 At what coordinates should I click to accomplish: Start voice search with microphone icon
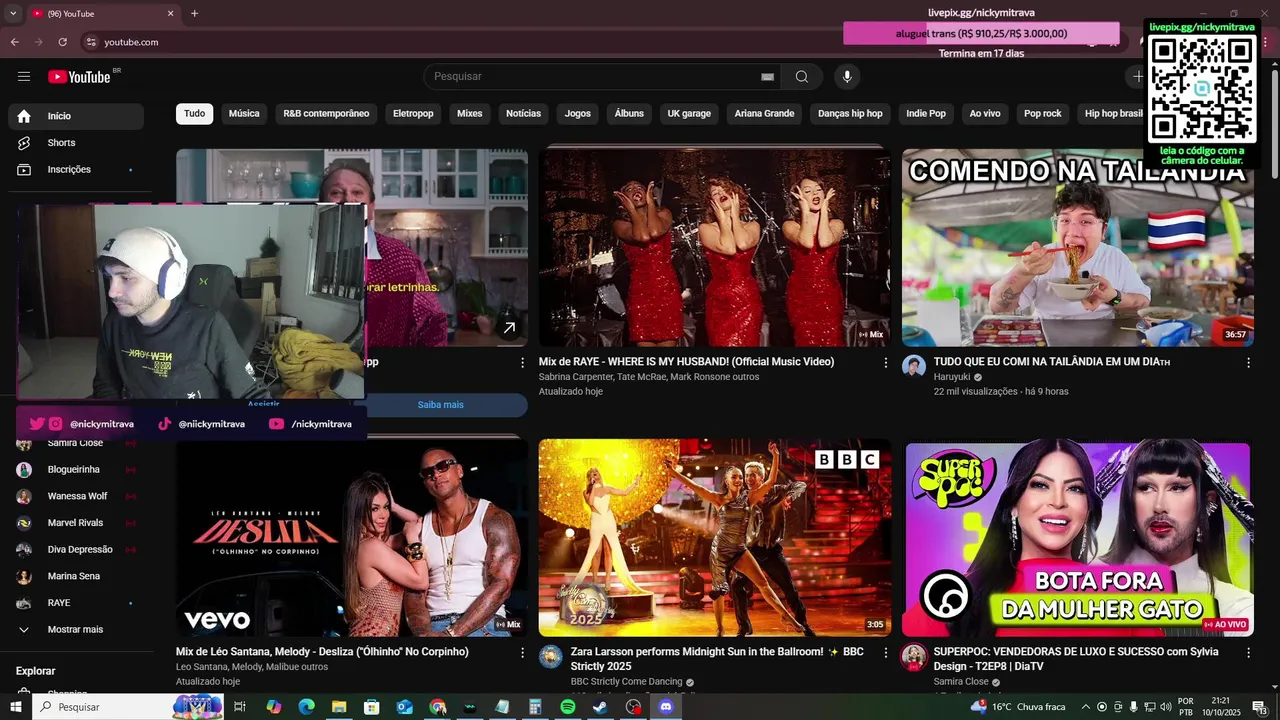click(847, 77)
